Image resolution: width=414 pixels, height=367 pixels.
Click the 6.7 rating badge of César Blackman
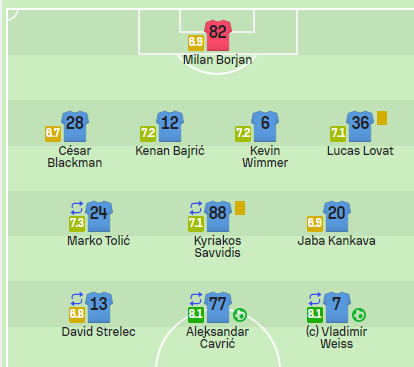53,134
